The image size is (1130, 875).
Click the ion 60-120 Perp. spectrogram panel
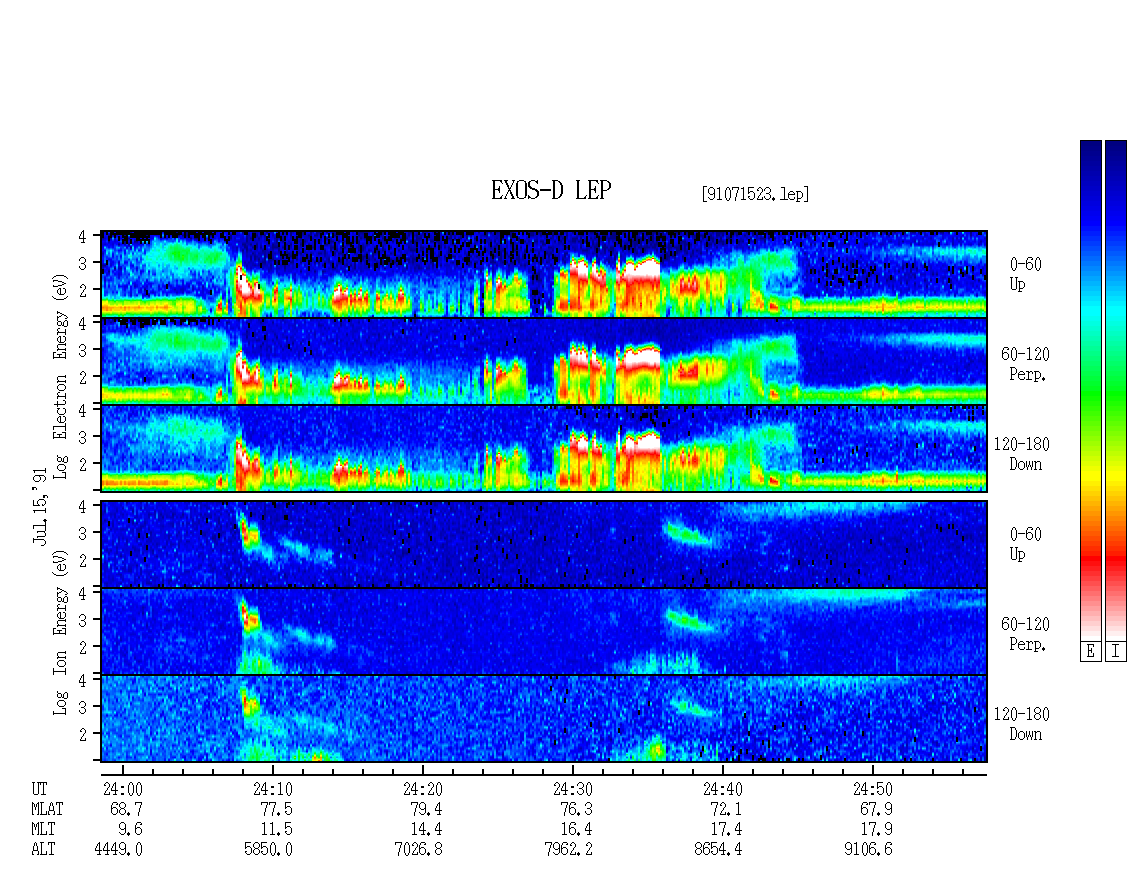pos(544,631)
